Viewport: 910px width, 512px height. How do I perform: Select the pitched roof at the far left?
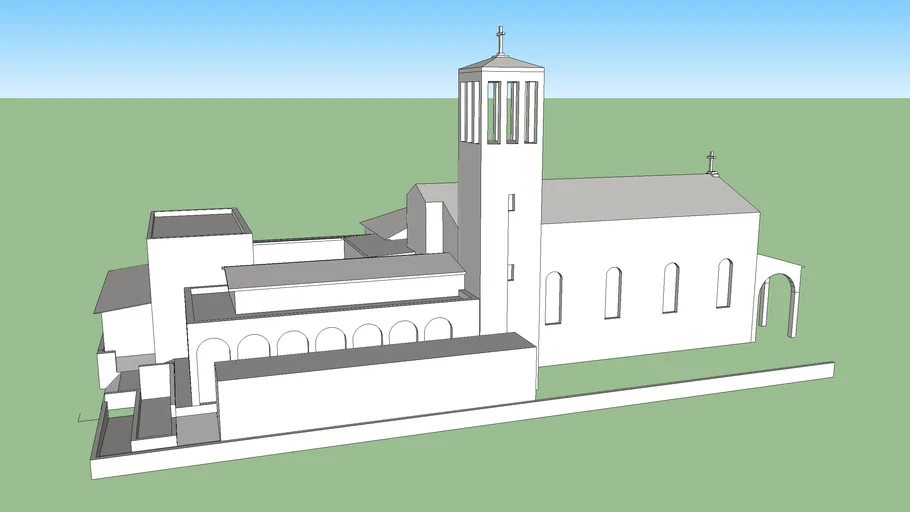[120, 290]
